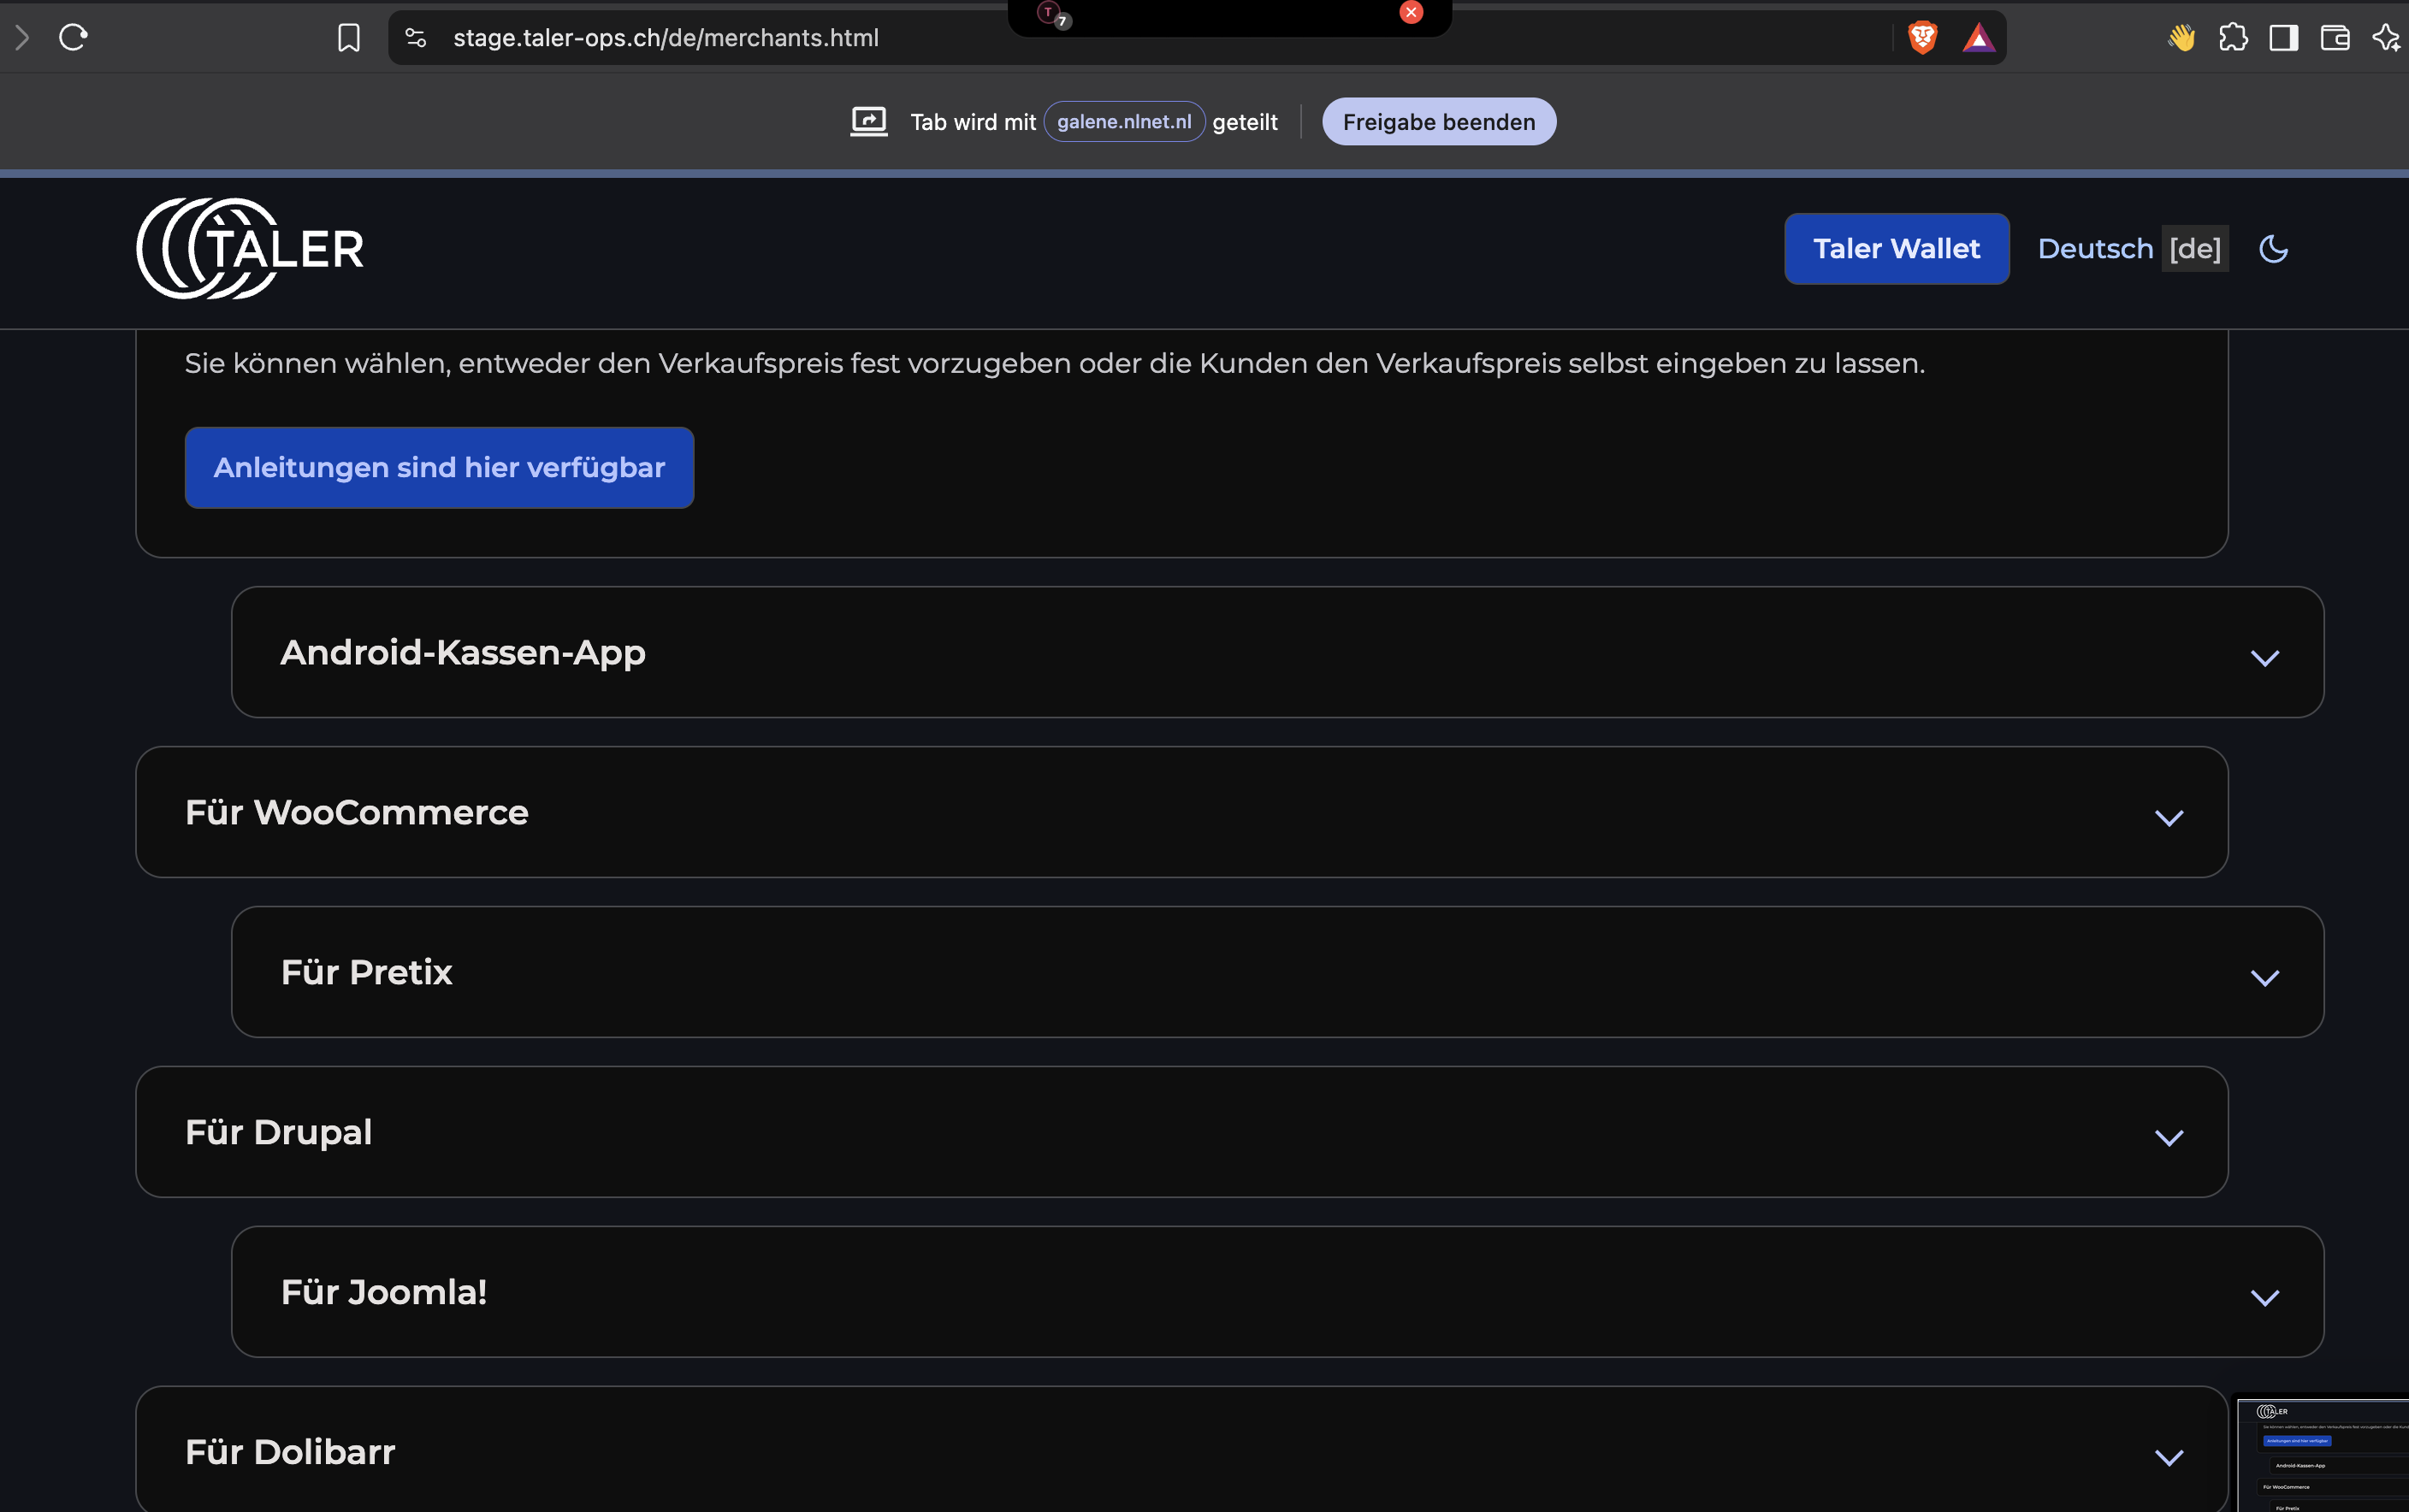
Task: Click Freigabe beenden to stop sharing
Action: coord(1438,122)
